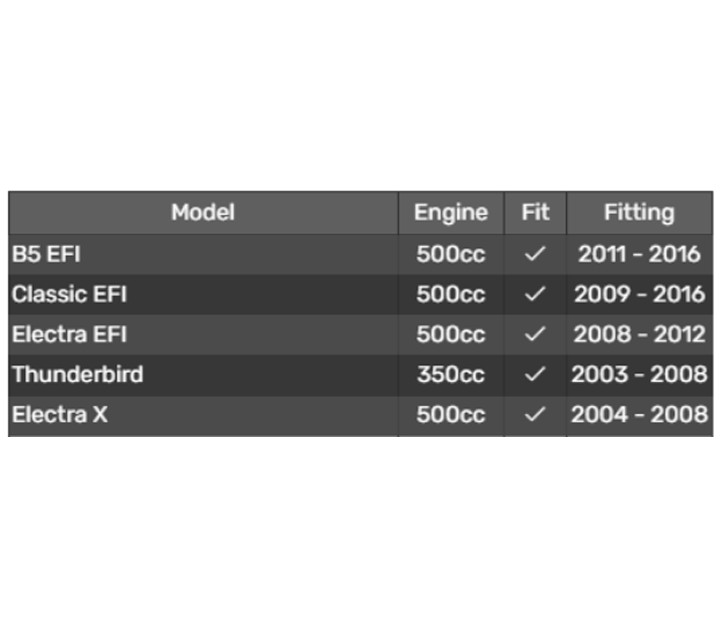Click the Fit checkmark for Electra EFI
The width and height of the screenshot is (727, 640).
tap(535, 334)
